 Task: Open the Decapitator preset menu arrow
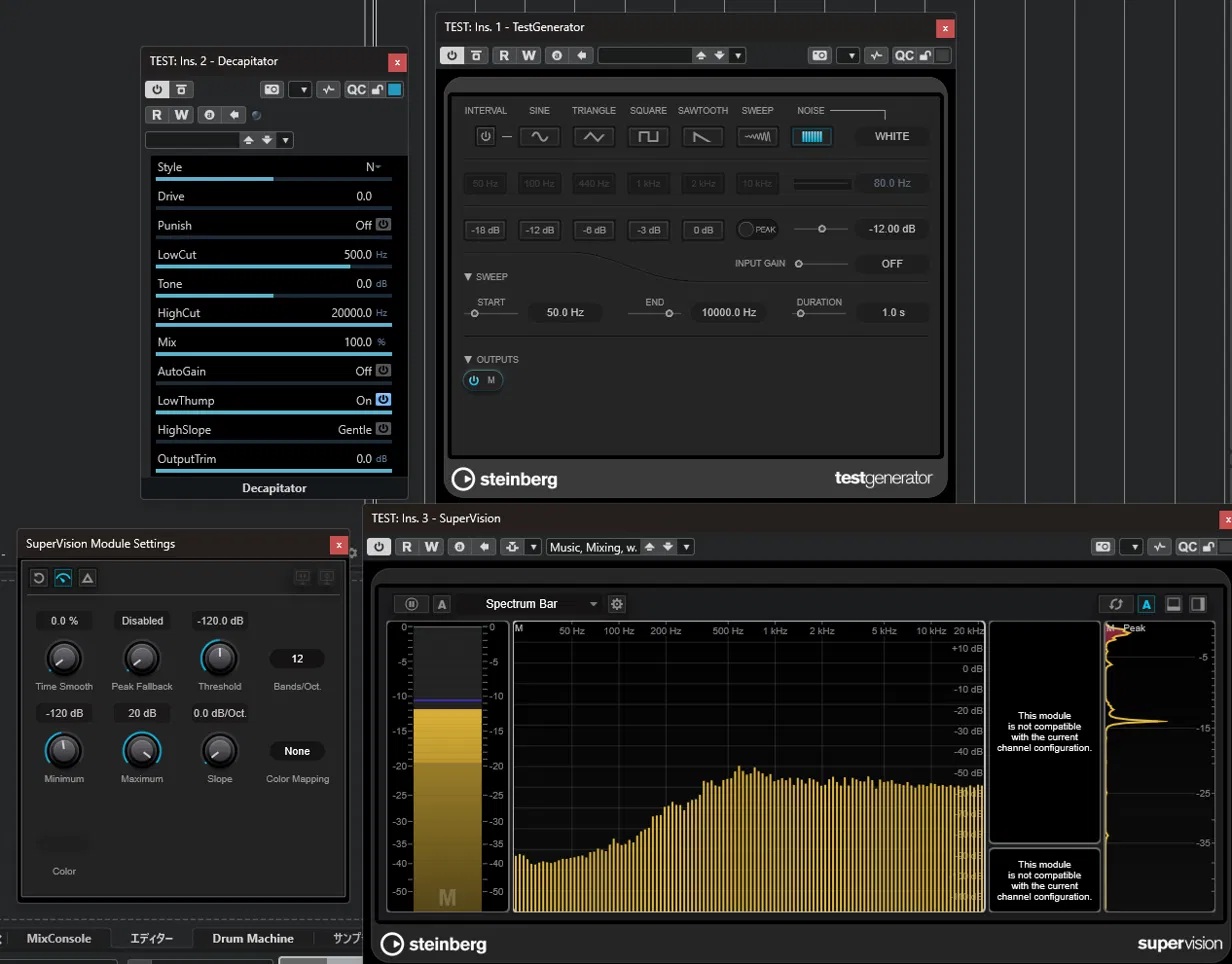[286, 140]
